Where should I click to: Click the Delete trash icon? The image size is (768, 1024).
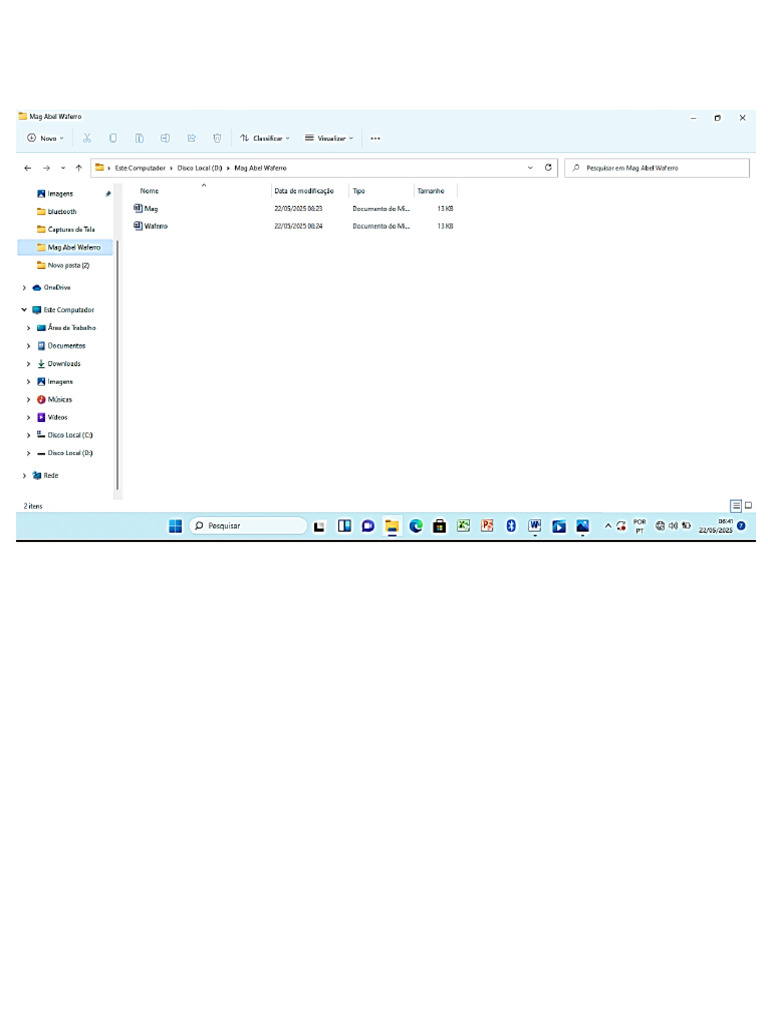click(217, 138)
